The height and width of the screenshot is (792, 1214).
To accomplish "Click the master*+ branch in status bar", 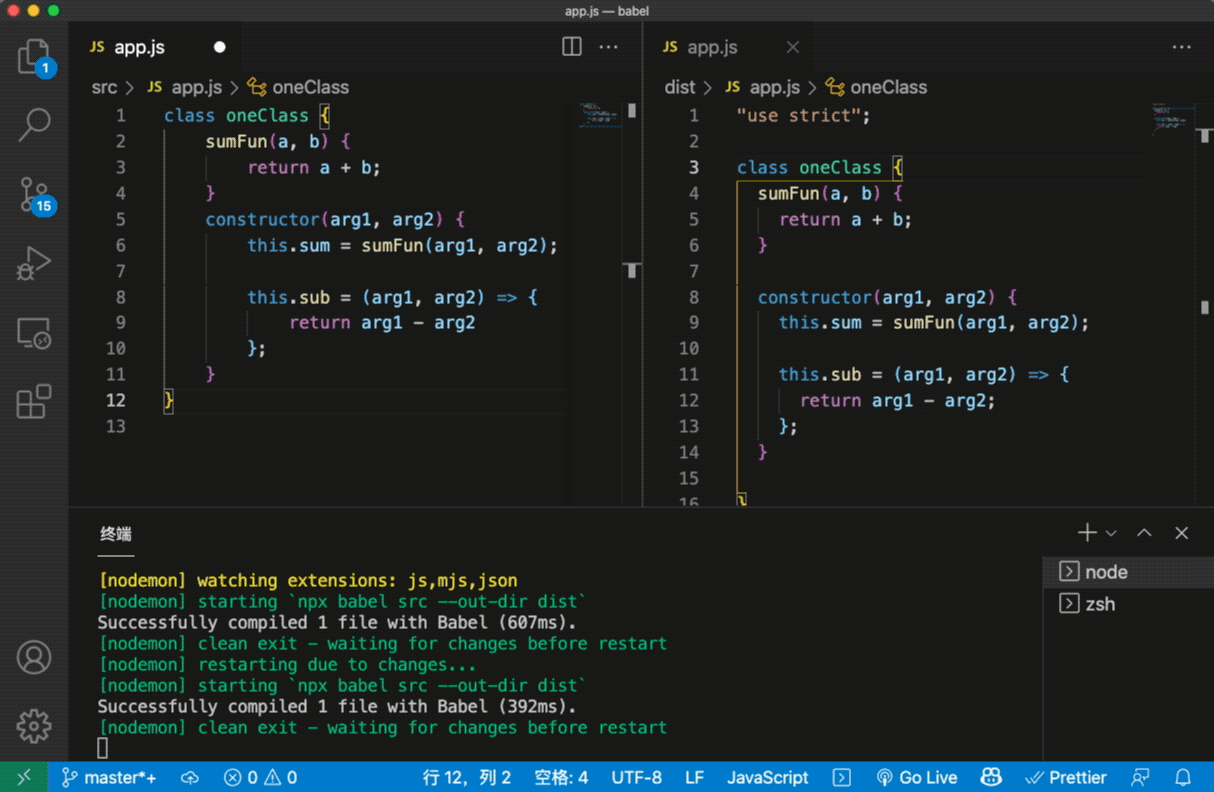I will click(109, 777).
